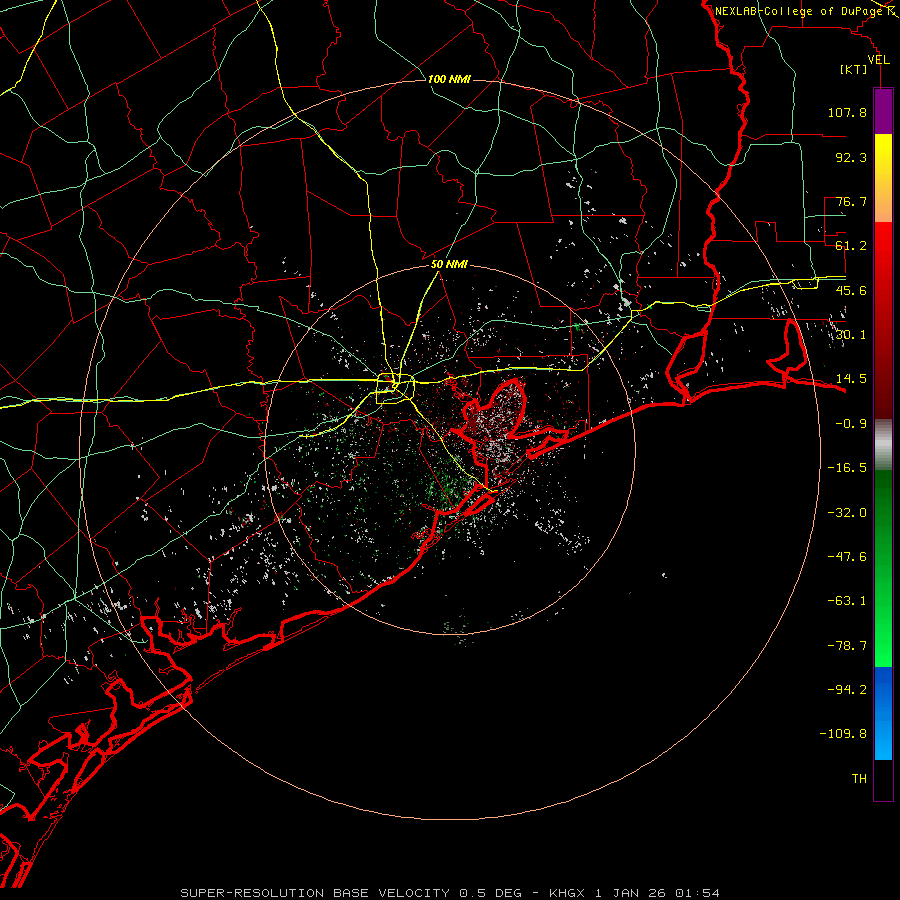
Task: Click the VEL legend title
Action: pos(878,60)
